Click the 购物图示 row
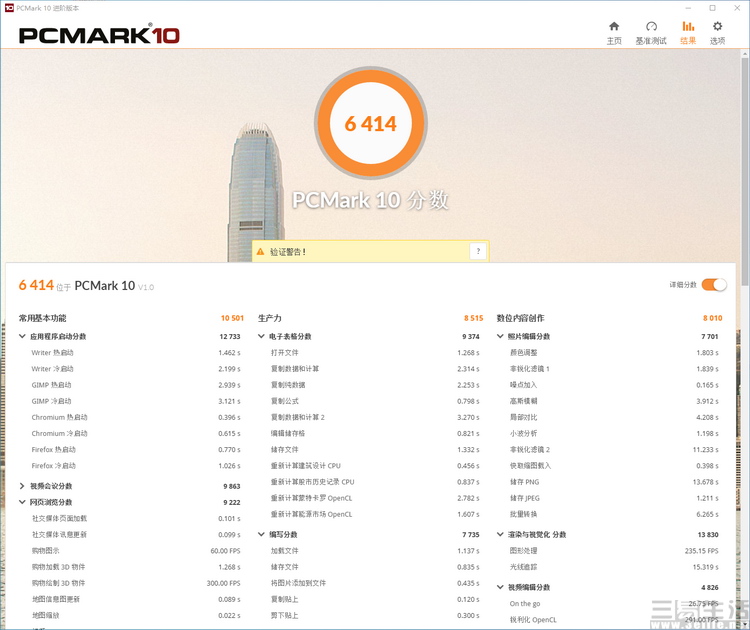The width and height of the screenshot is (750, 630). (136, 551)
